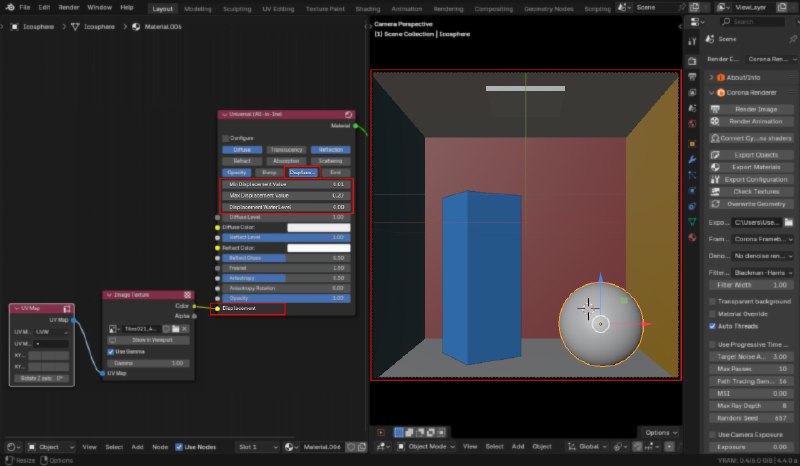Open the Render menu
Viewport: 800px width, 466px height.
pos(68,8)
